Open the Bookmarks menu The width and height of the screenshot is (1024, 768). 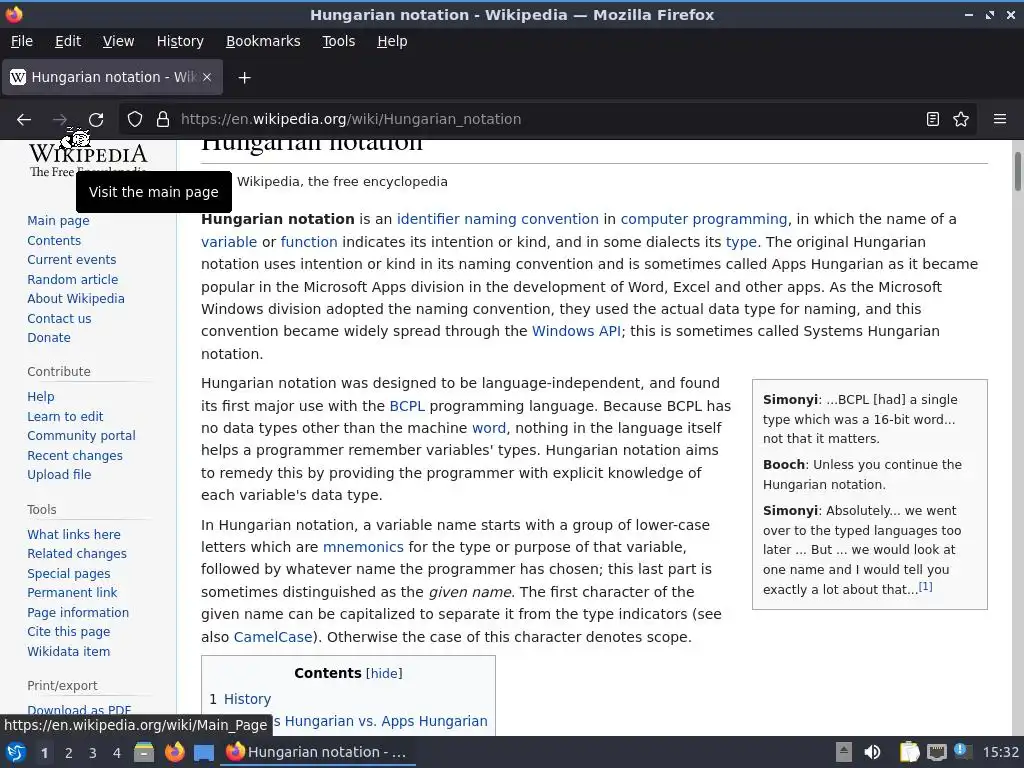pos(263,41)
